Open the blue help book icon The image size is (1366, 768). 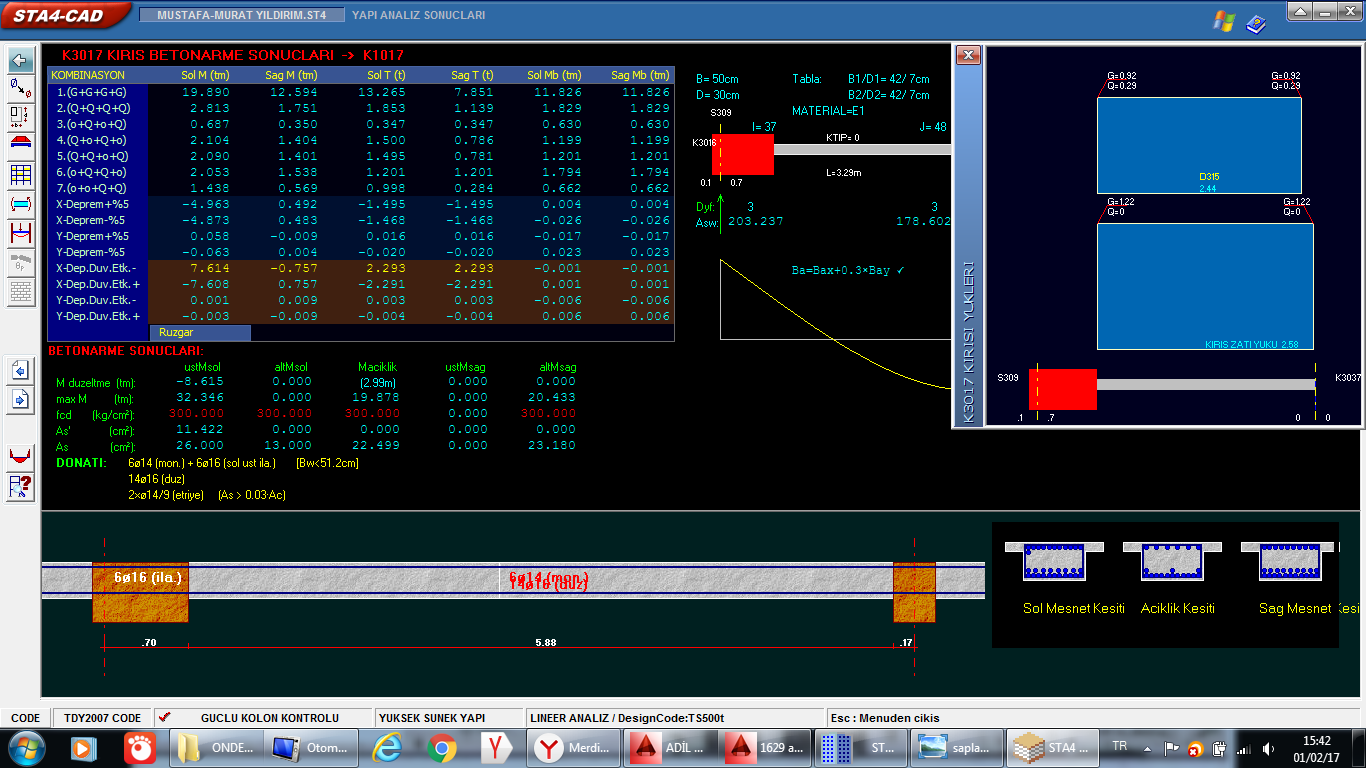(1256, 22)
